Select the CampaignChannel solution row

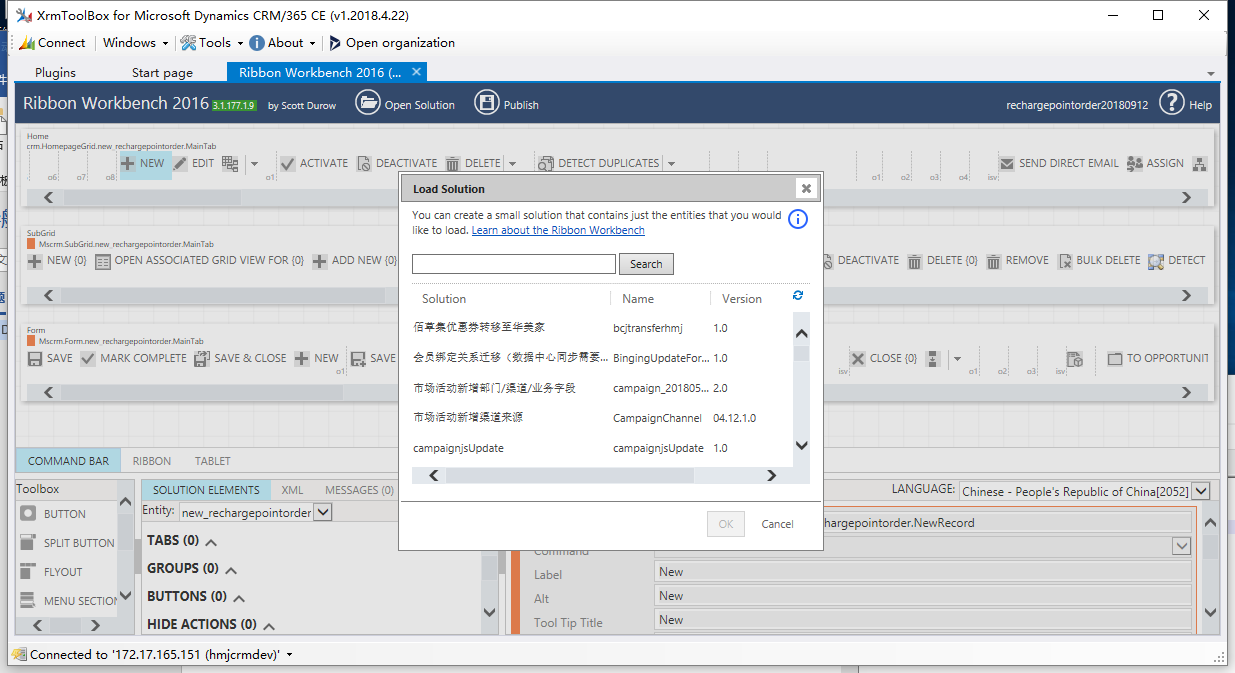pos(603,417)
